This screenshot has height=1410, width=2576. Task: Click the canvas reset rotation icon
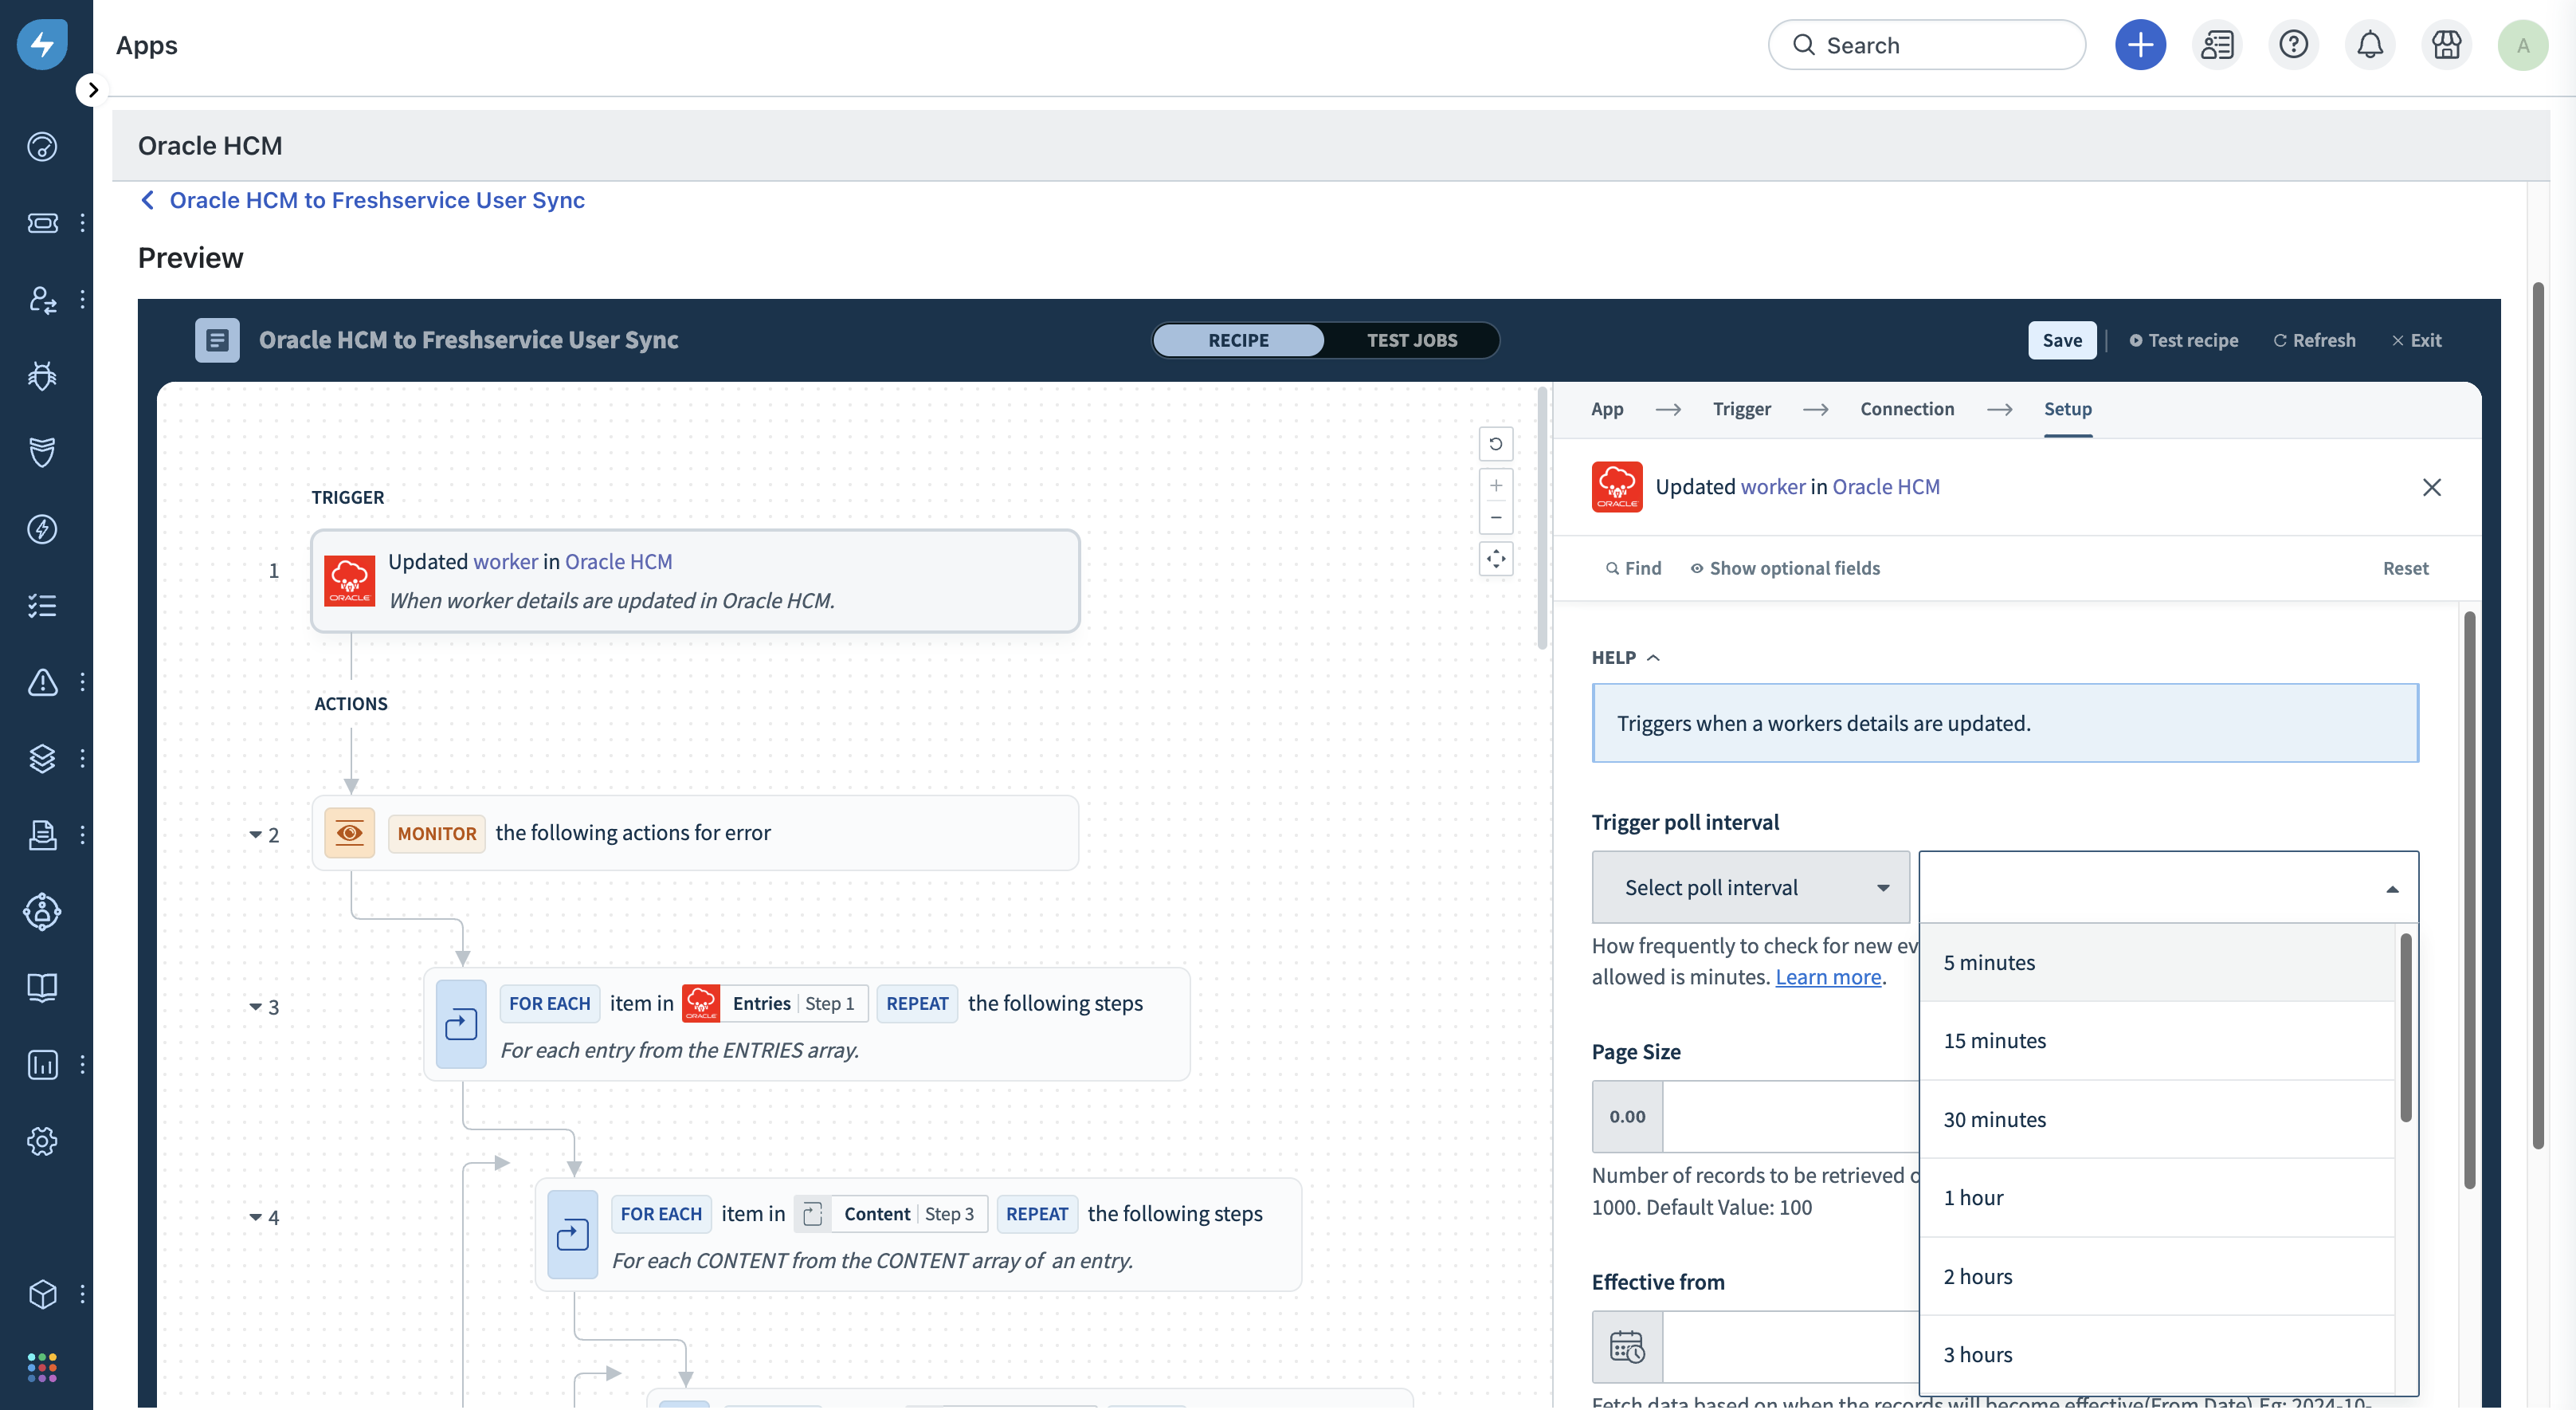pyautogui.click(x=1496, y=444)
